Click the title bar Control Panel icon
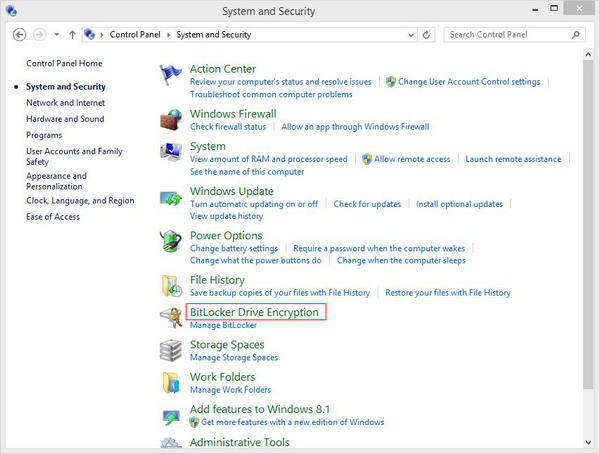Viewport: 600px width, 454px height. pos(11,10)
